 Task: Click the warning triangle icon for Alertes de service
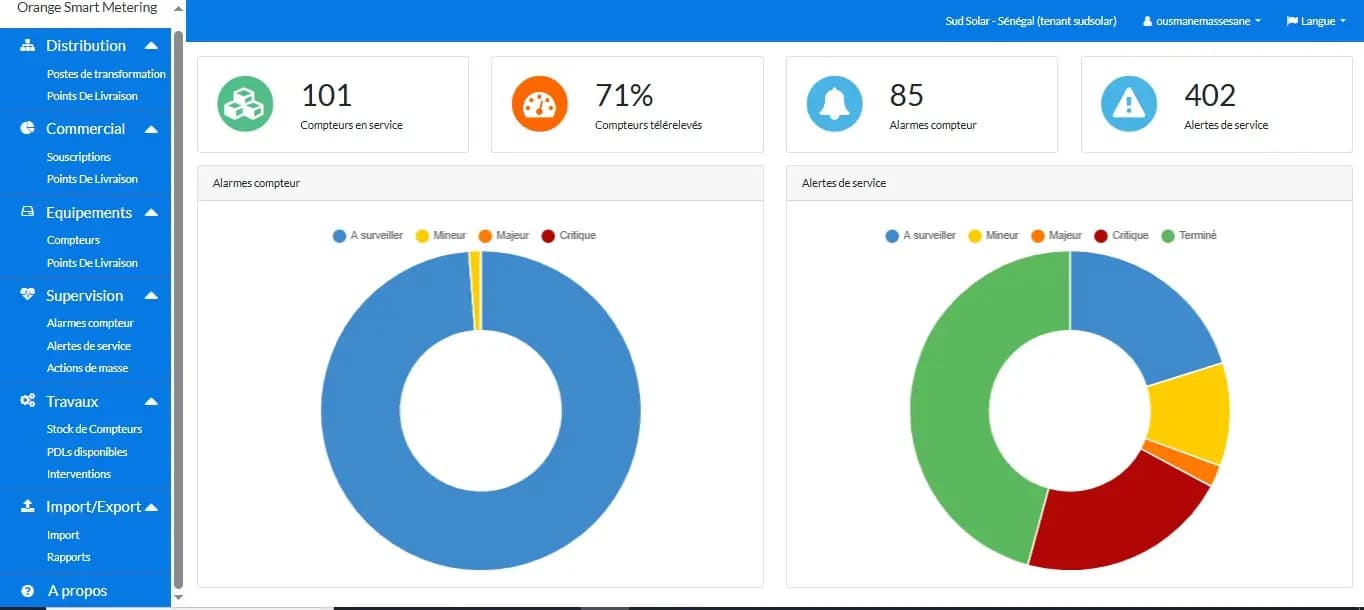[1129, 104]
